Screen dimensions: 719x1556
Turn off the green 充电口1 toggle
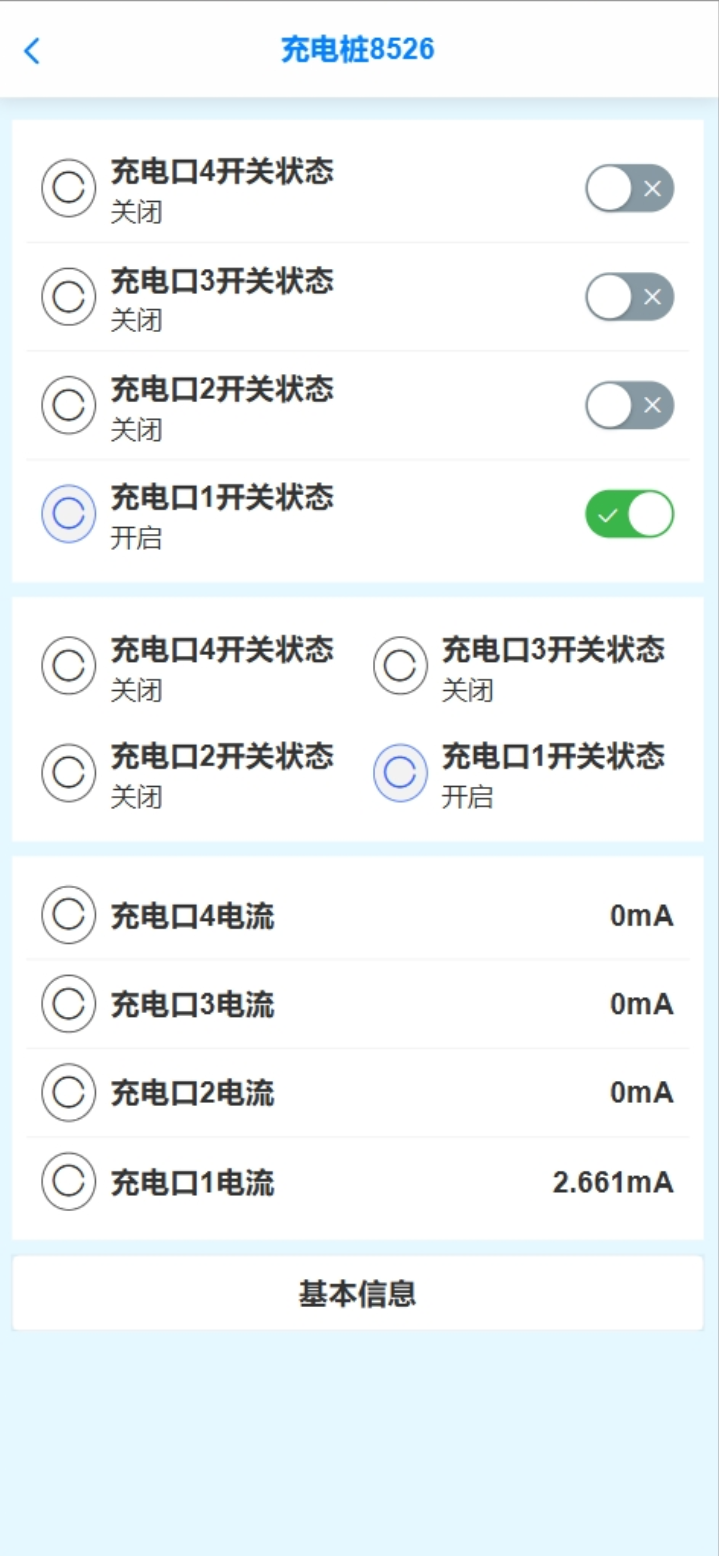point(629,514)
